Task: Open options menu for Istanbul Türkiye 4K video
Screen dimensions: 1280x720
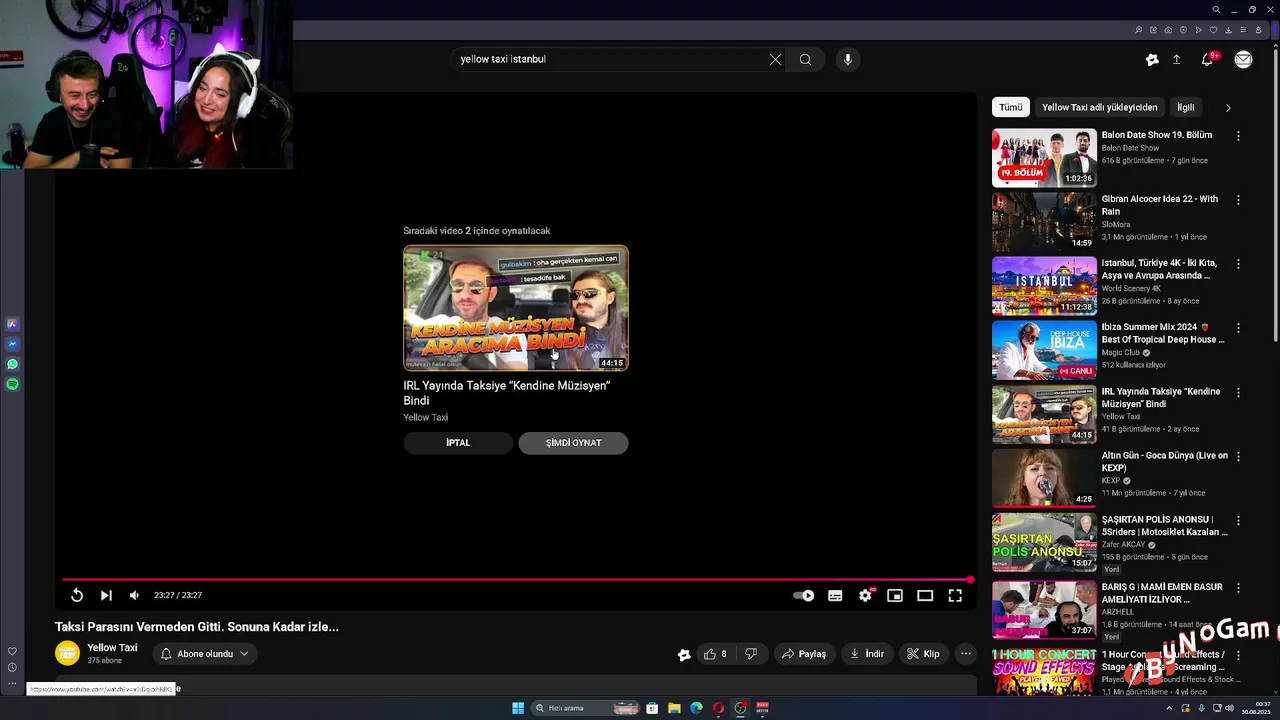Action: click(x=1238, y=264)
